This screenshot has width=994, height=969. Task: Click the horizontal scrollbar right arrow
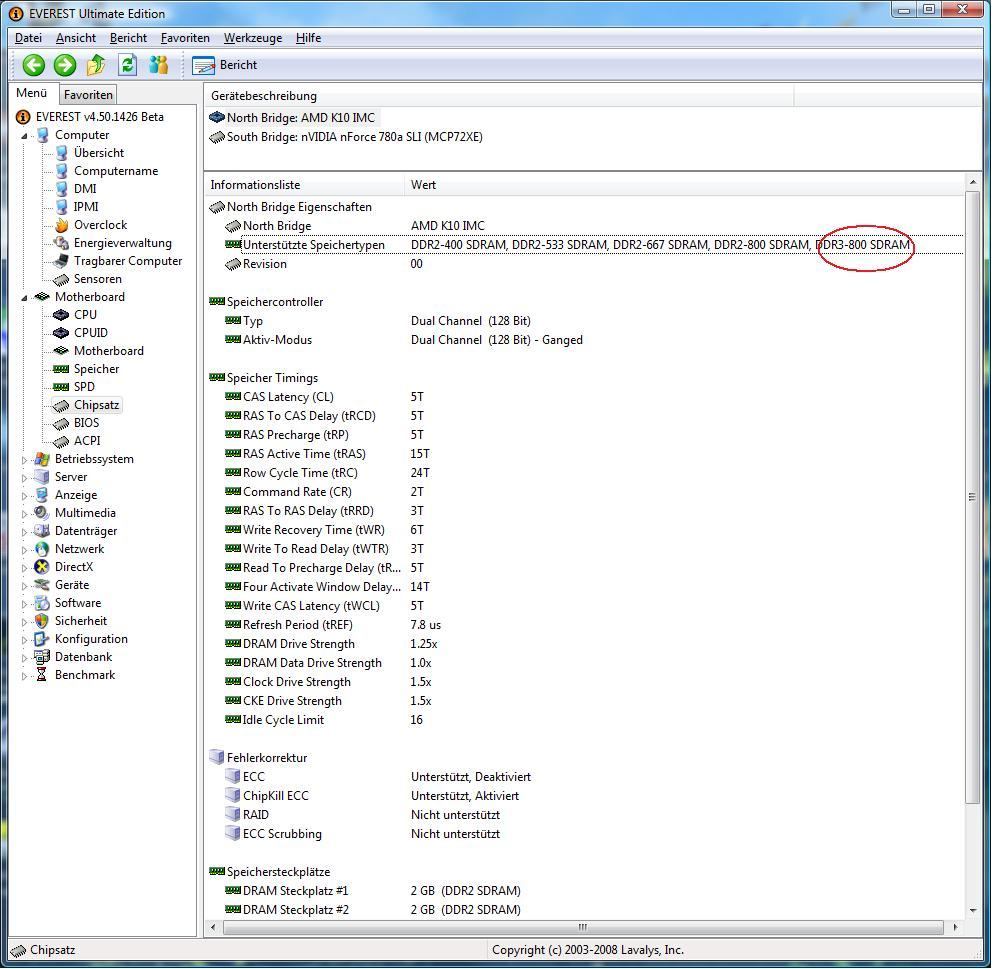pyautogui.click(x=956, y=928)
